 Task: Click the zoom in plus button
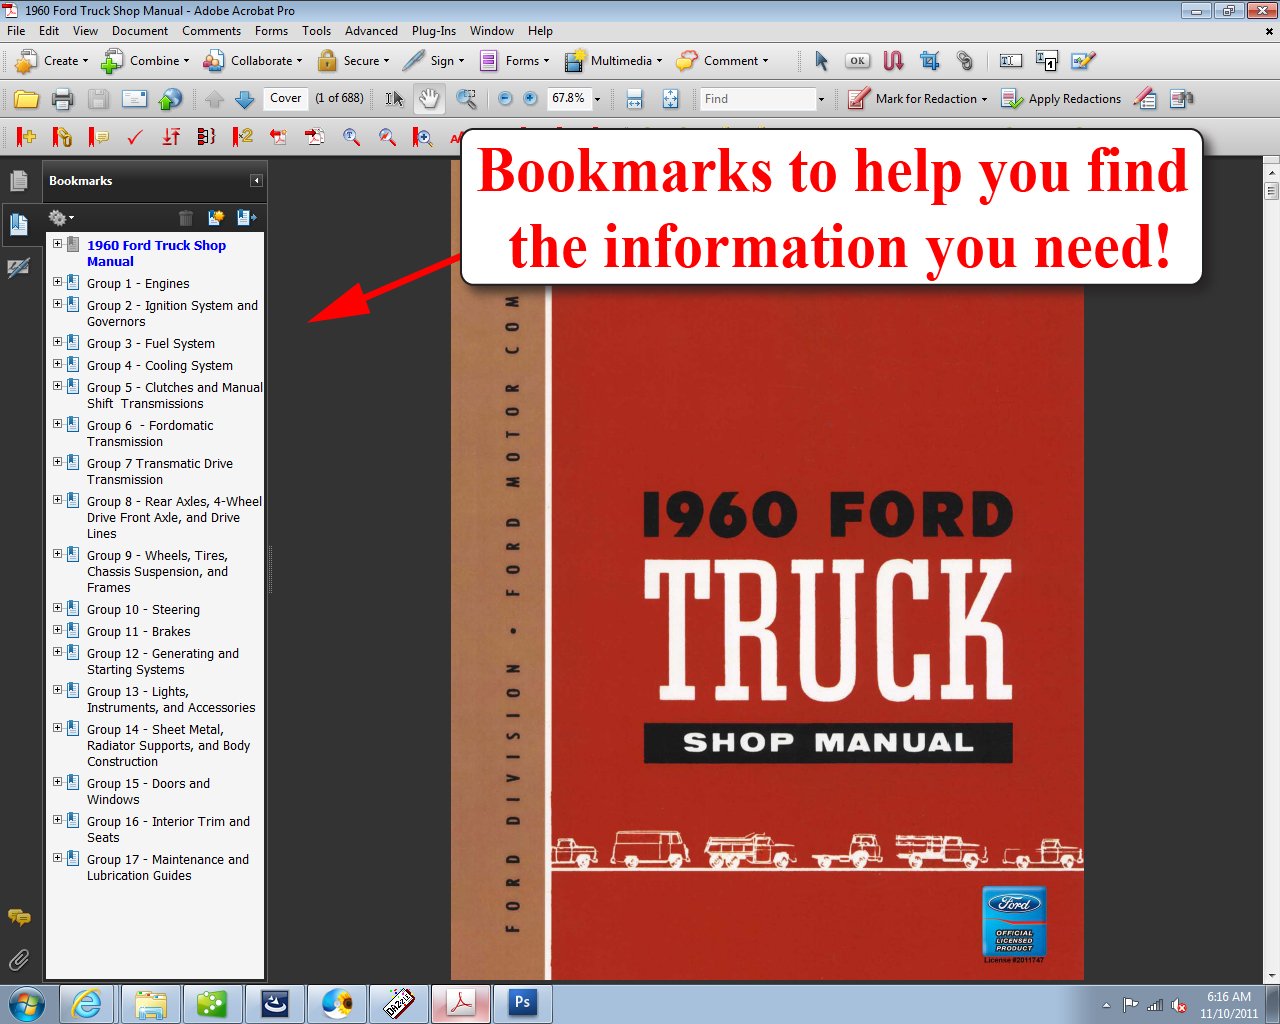[530, 98]
